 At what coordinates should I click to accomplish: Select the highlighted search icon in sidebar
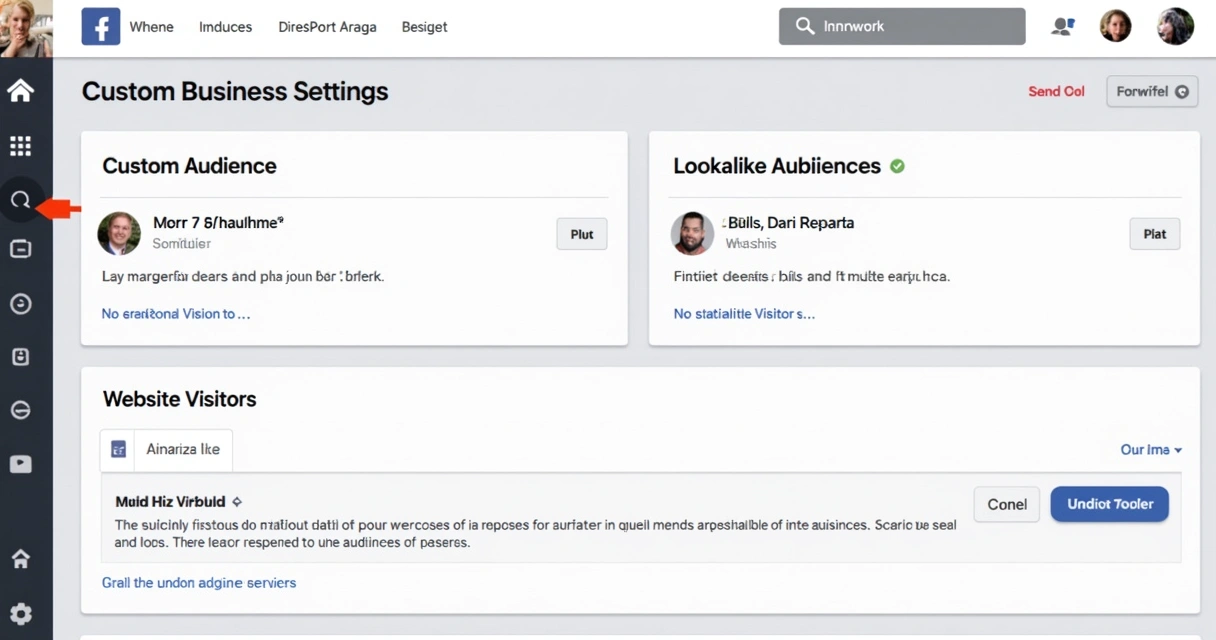click(x=20, y=200)
